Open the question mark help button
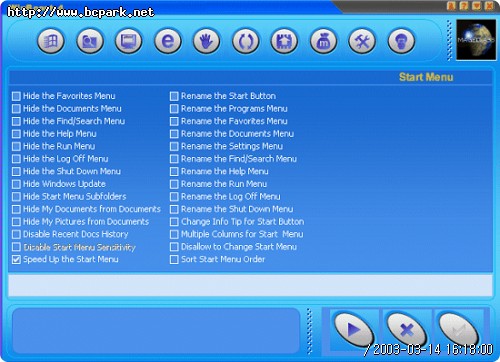The image size is (500, 362). click(464, 6)
